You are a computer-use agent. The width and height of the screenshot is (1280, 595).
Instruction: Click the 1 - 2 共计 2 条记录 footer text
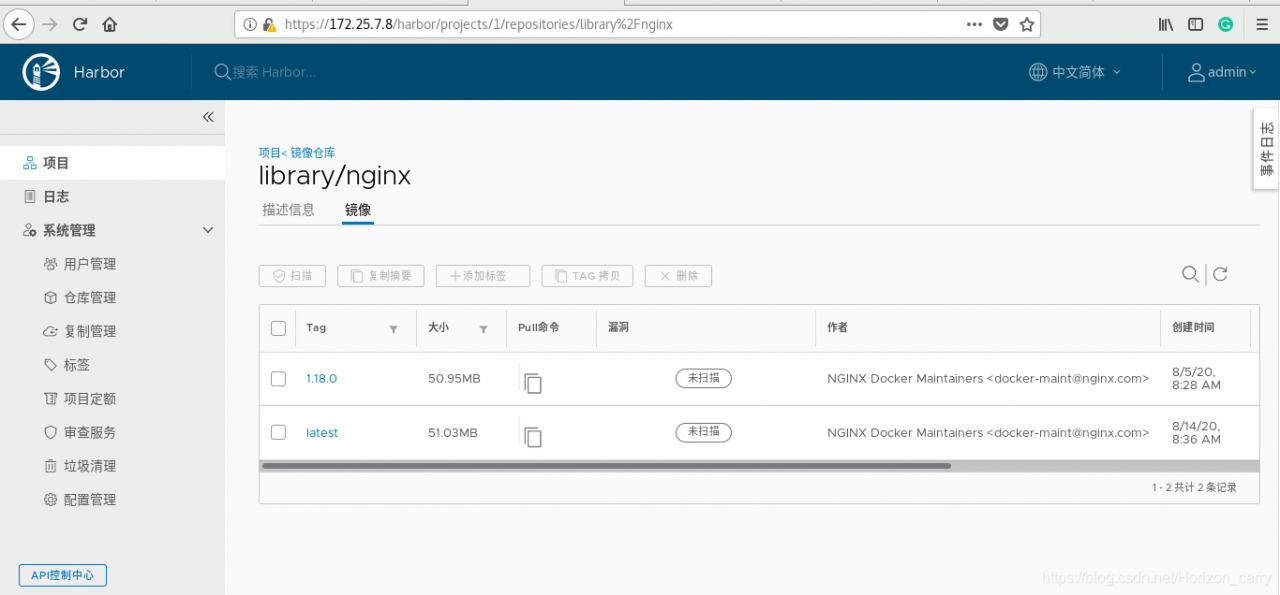[1194, 488]
